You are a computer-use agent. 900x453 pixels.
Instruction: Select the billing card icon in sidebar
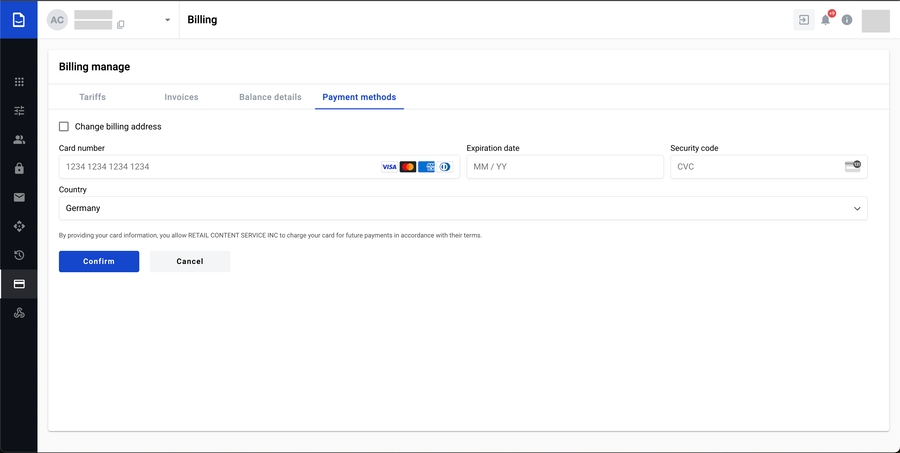click(x=19, y=284)
